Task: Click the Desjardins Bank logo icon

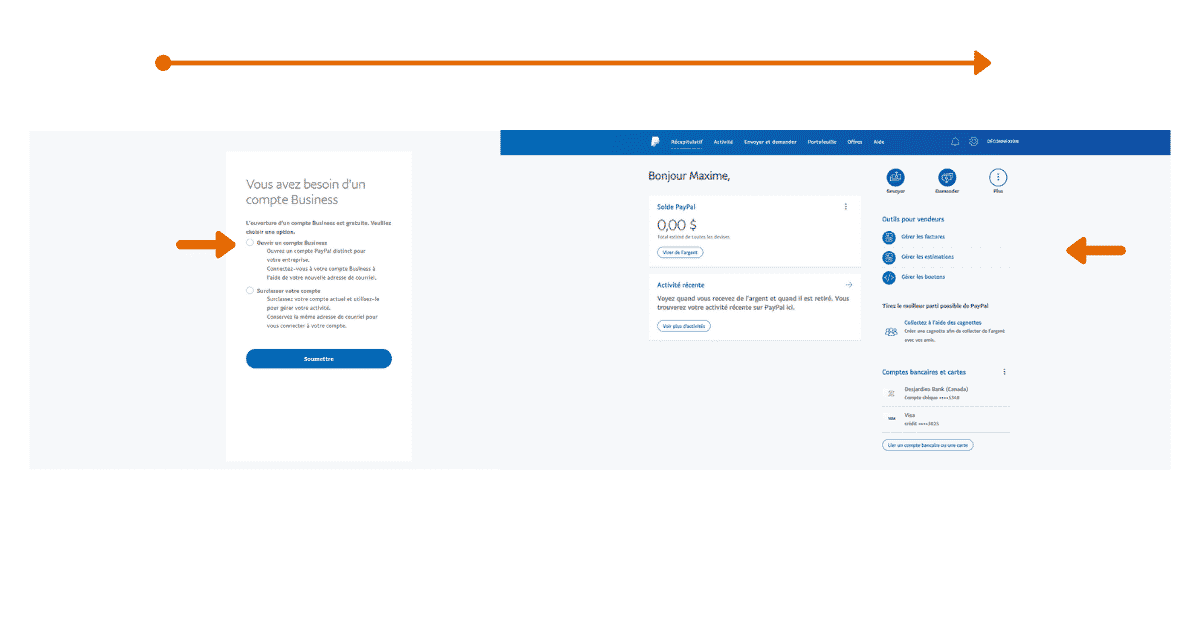Action: [x=890, y=393]
